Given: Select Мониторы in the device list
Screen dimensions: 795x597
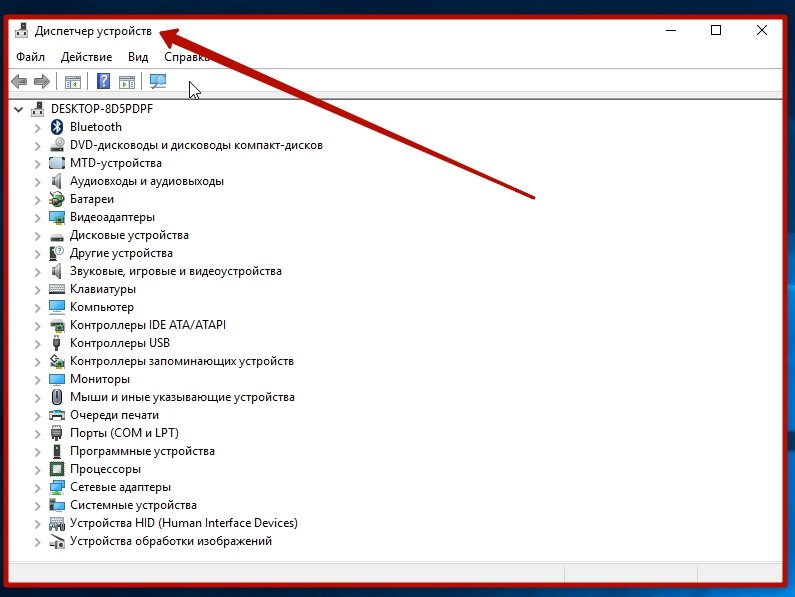Looking at the screenshot, I should coord(100,379).
